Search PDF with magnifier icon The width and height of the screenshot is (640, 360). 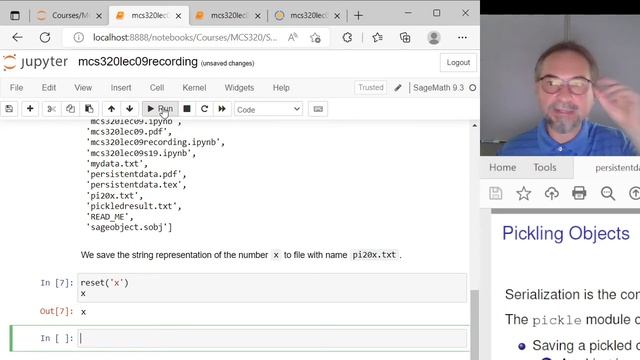click(607, 193)
